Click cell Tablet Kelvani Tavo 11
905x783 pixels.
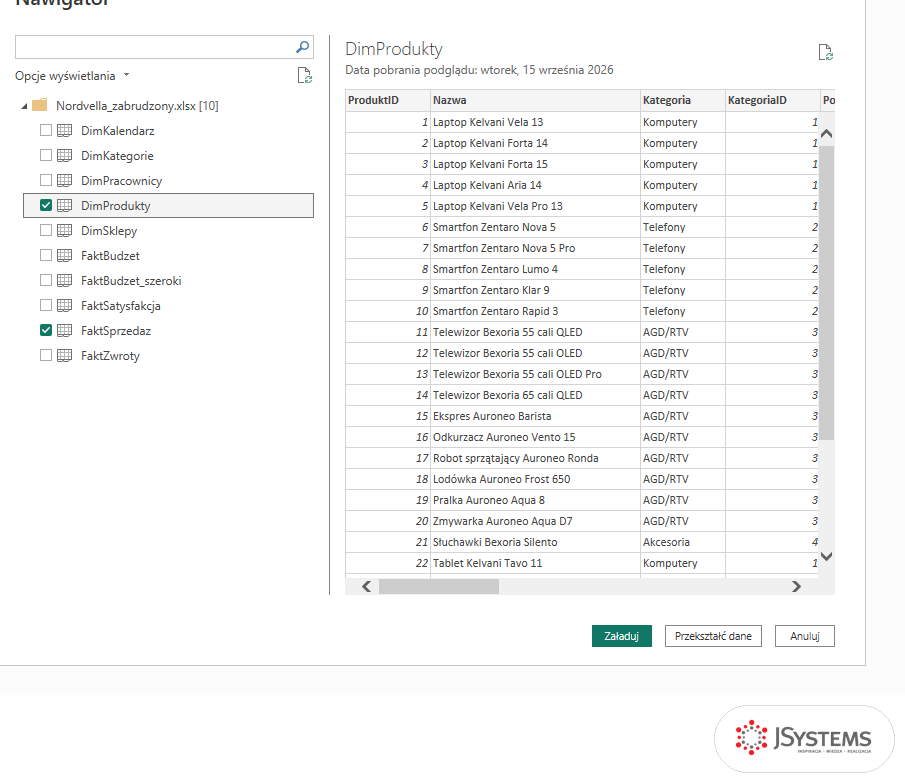point(535,563)
